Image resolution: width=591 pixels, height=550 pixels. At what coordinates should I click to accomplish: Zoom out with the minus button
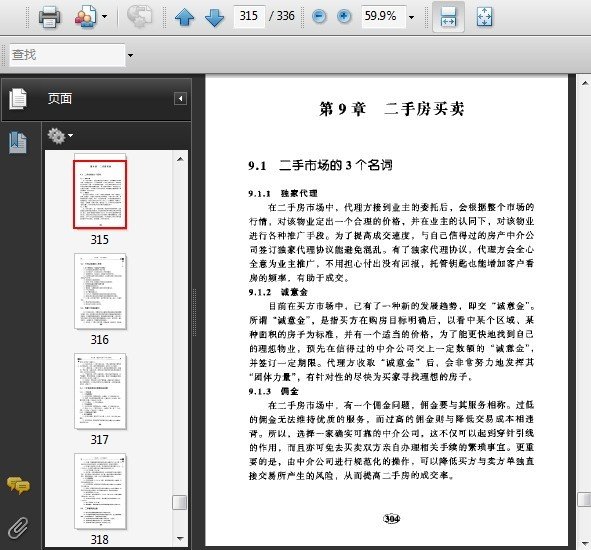[319, 16]
